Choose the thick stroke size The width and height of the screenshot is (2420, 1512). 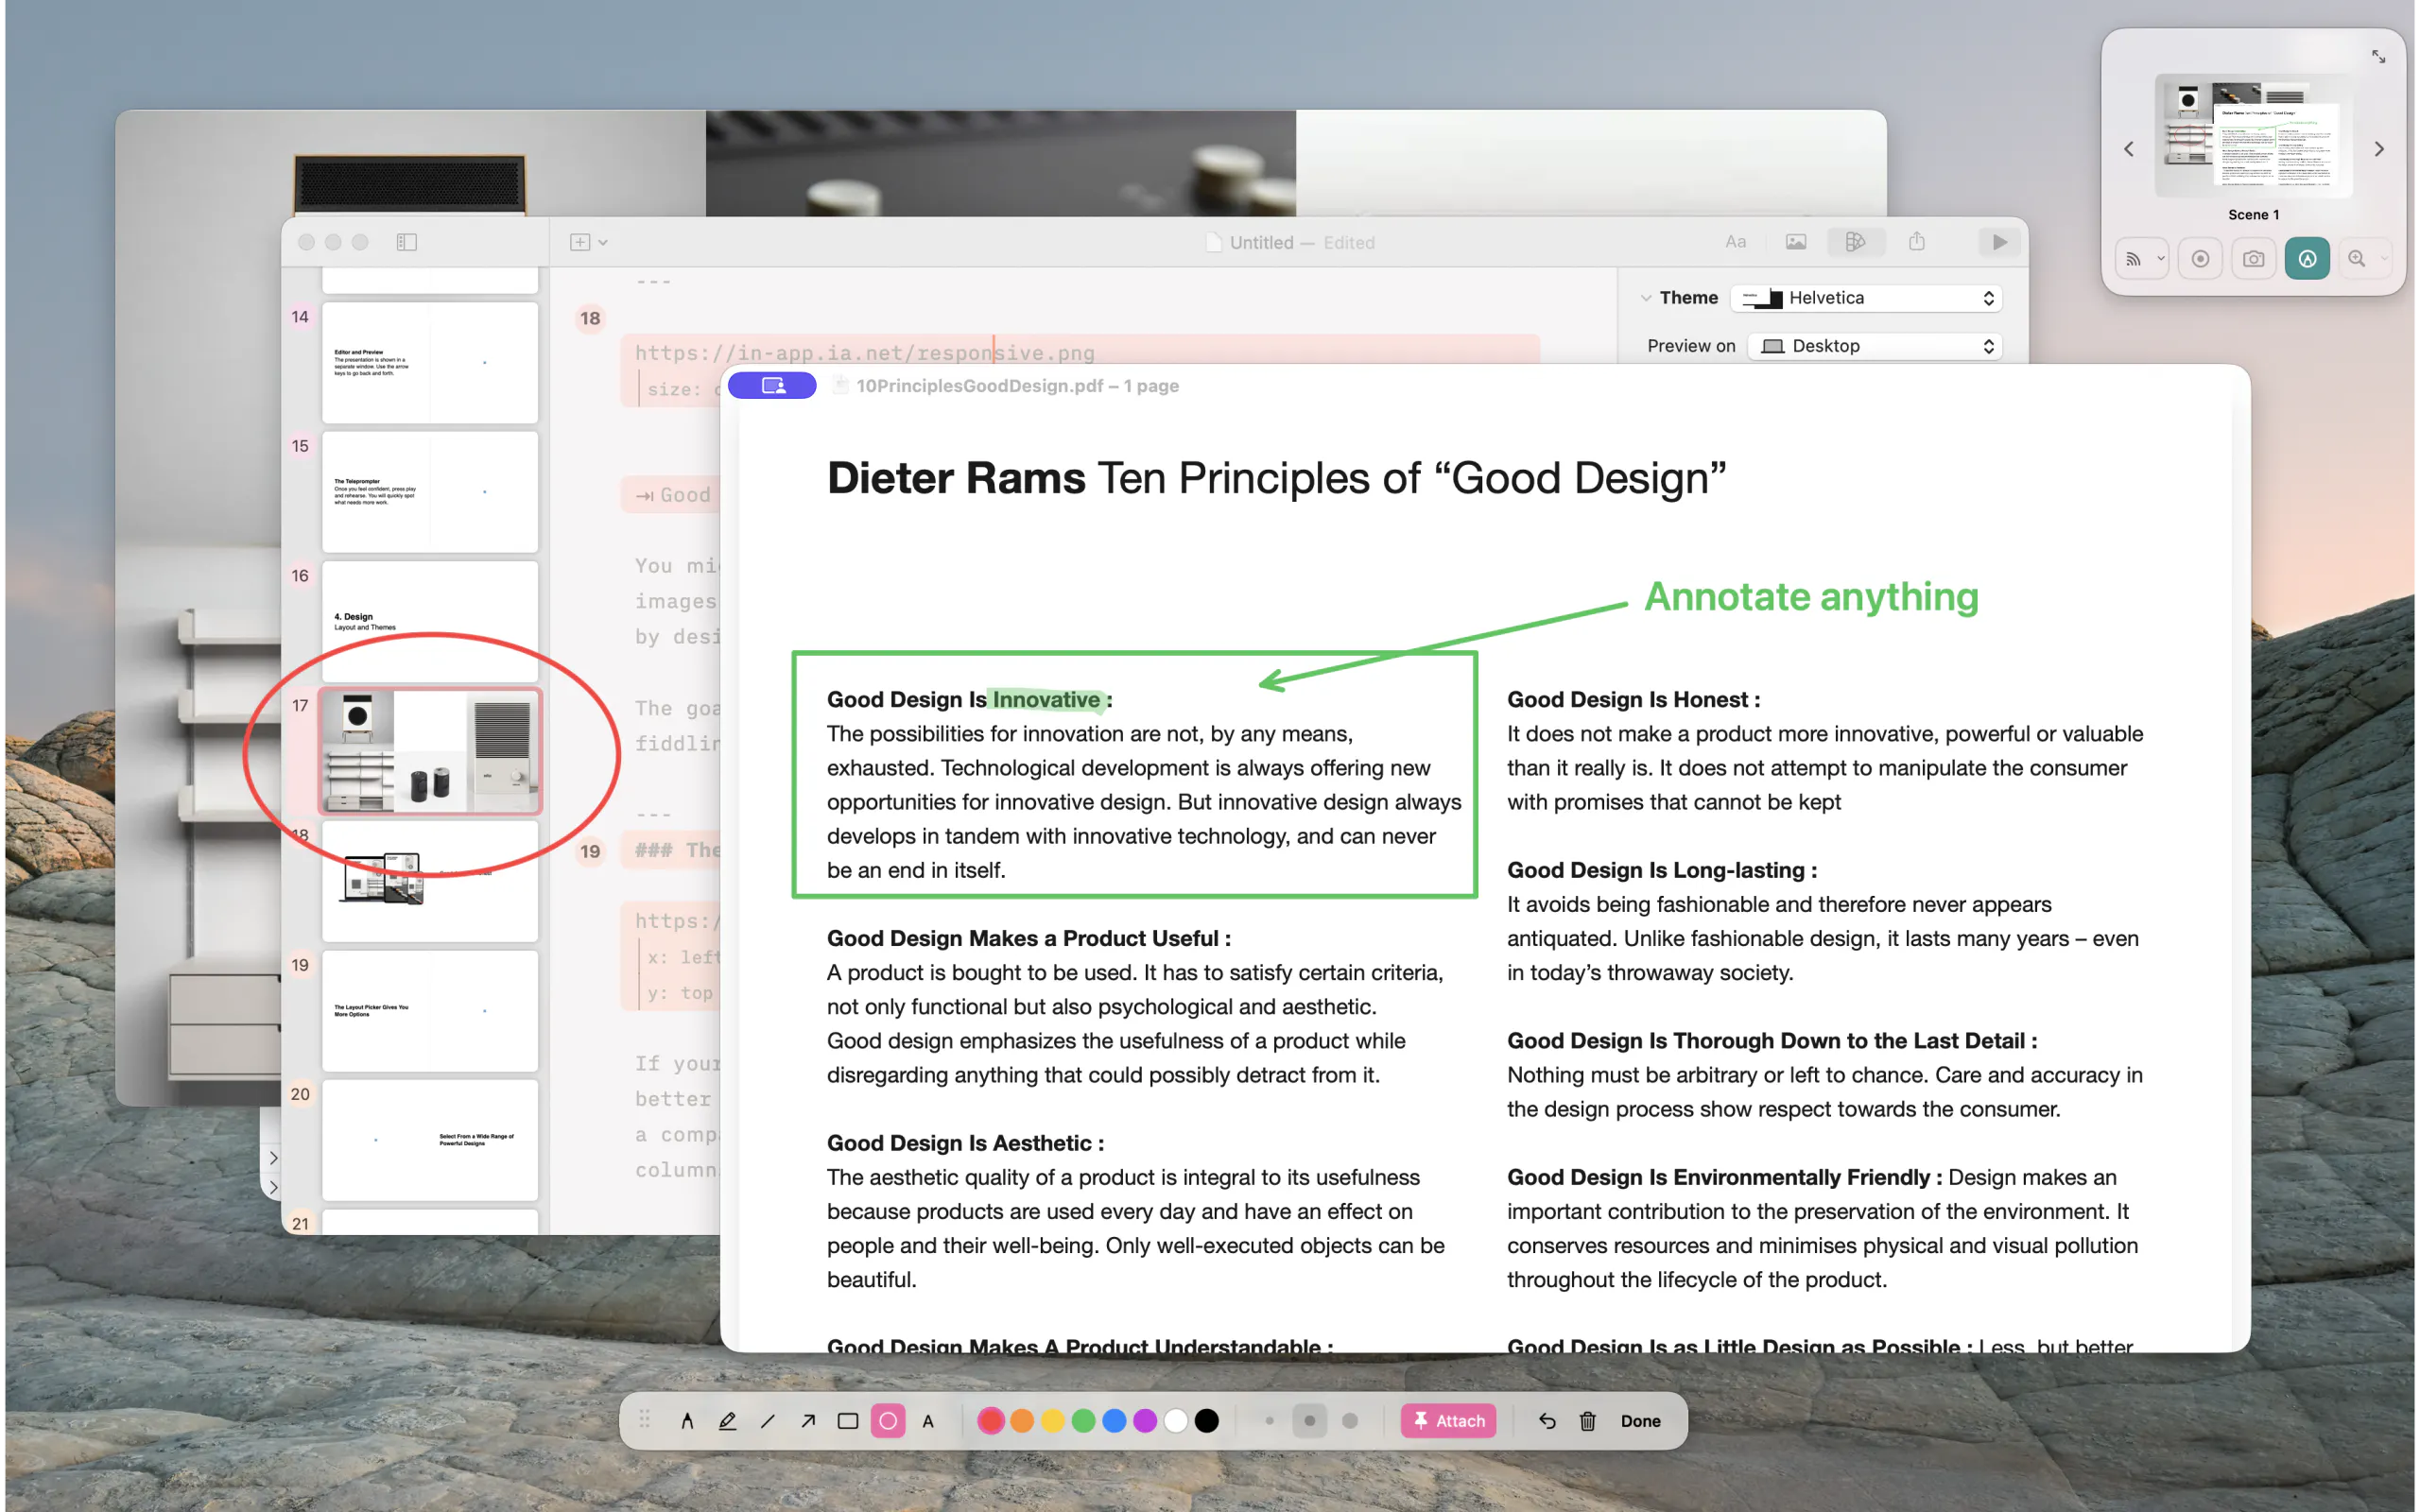pyautogui.click(x=1350, y=1421)
